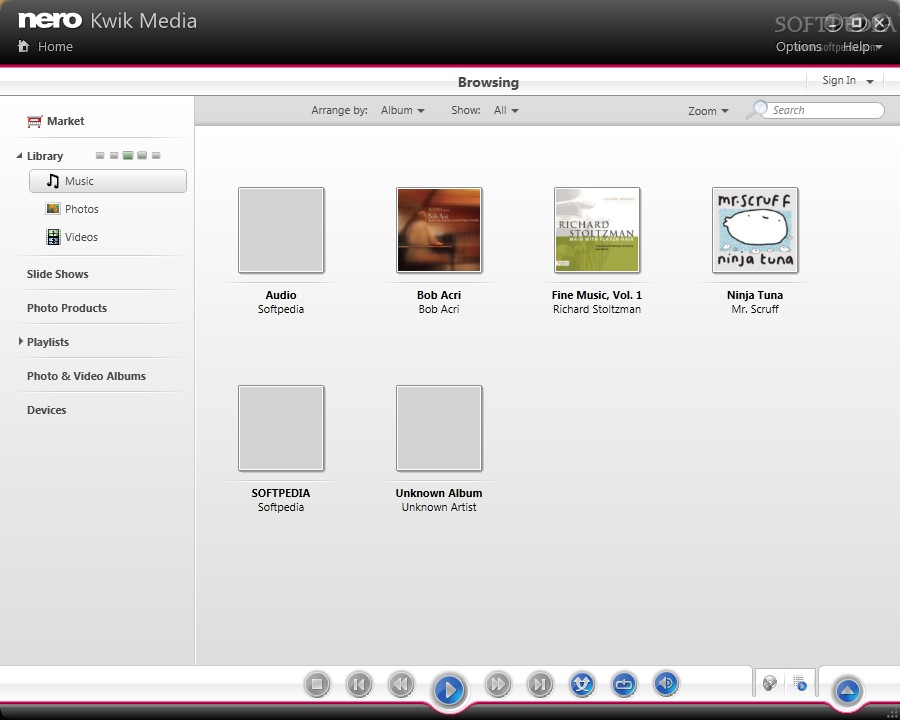Click the blue up-arrow button
900x720 pixels.
[848, 690]
